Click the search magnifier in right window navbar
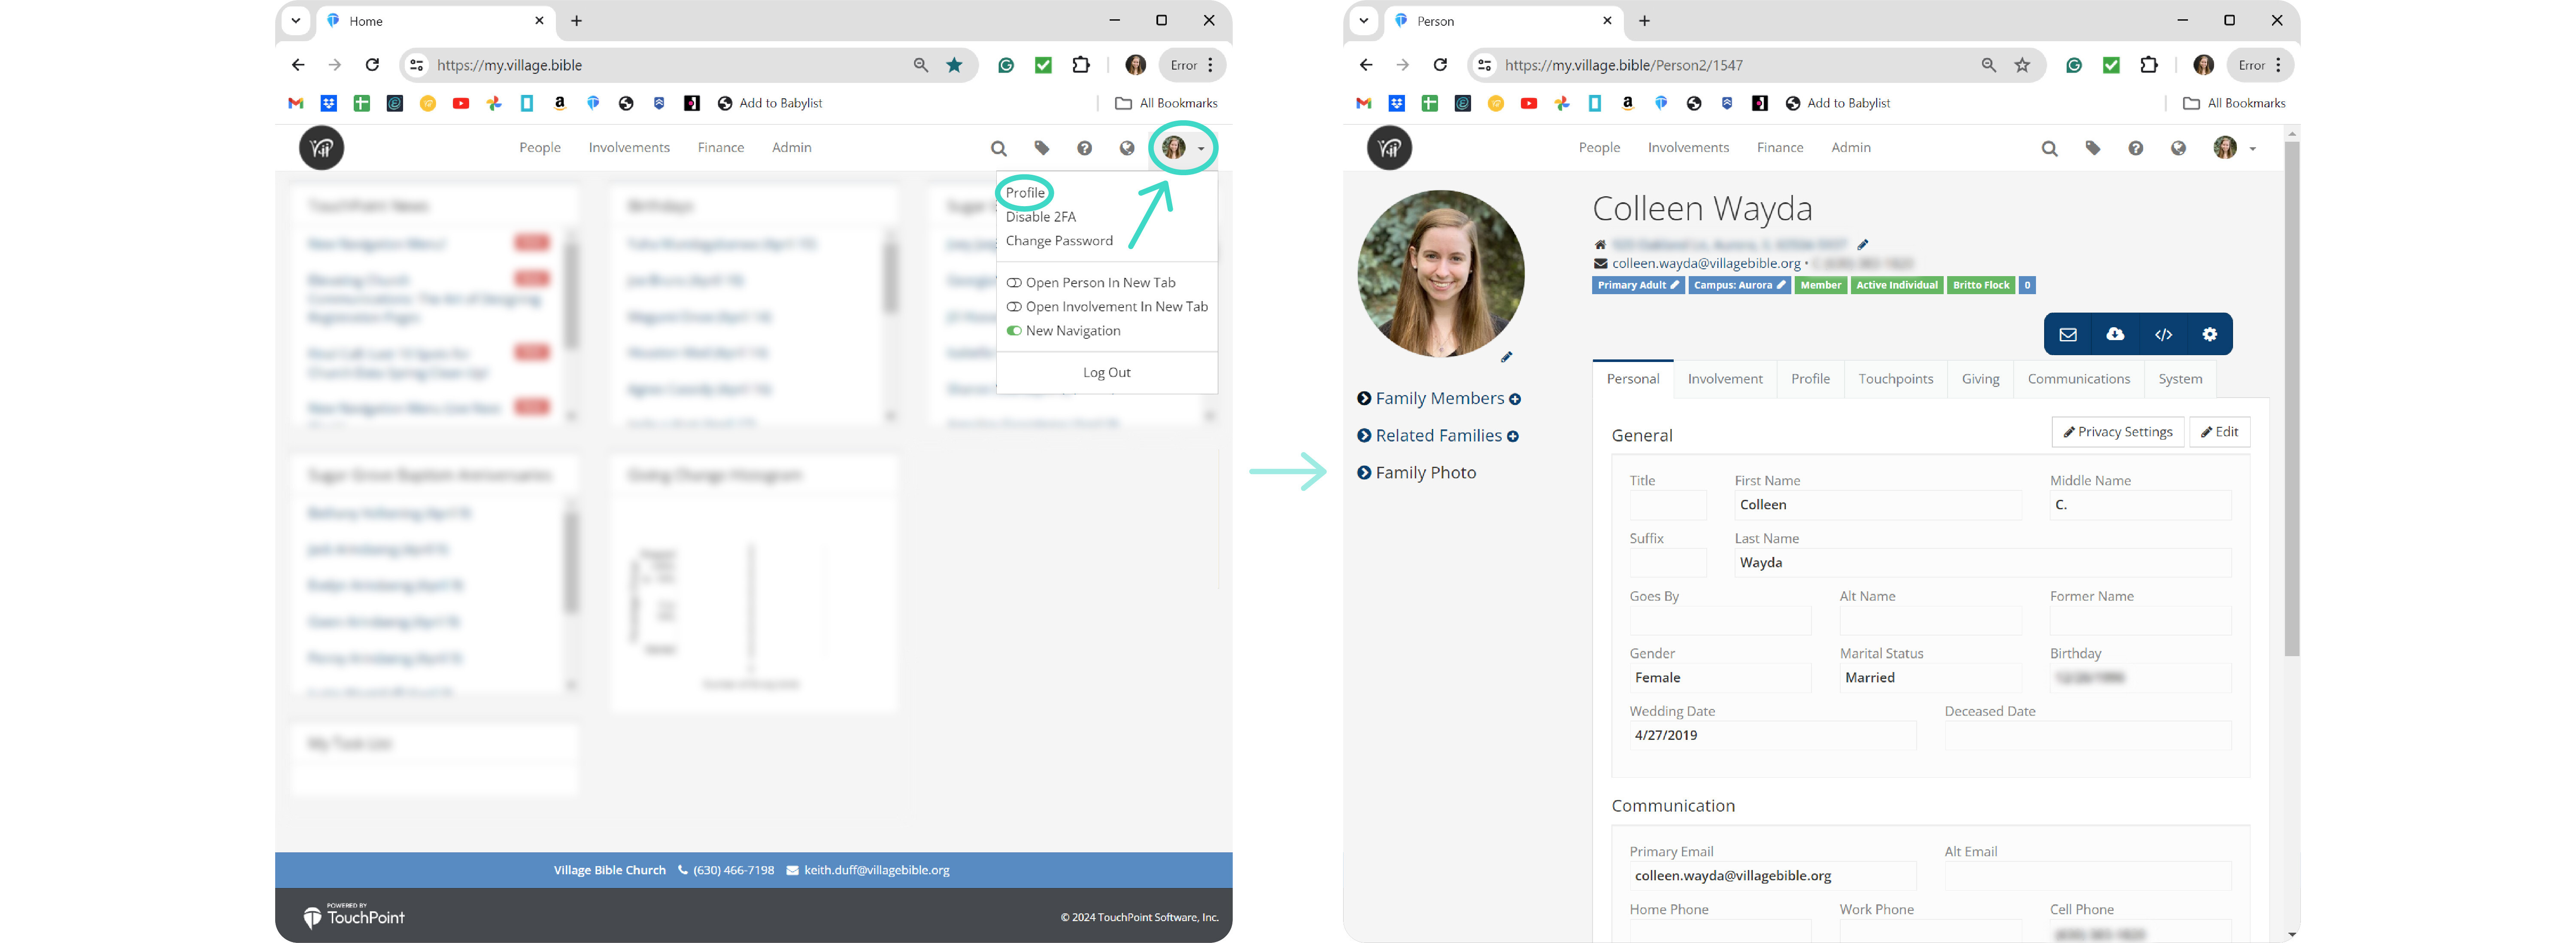The image size is (2576, 943). tap(2049, 148)
